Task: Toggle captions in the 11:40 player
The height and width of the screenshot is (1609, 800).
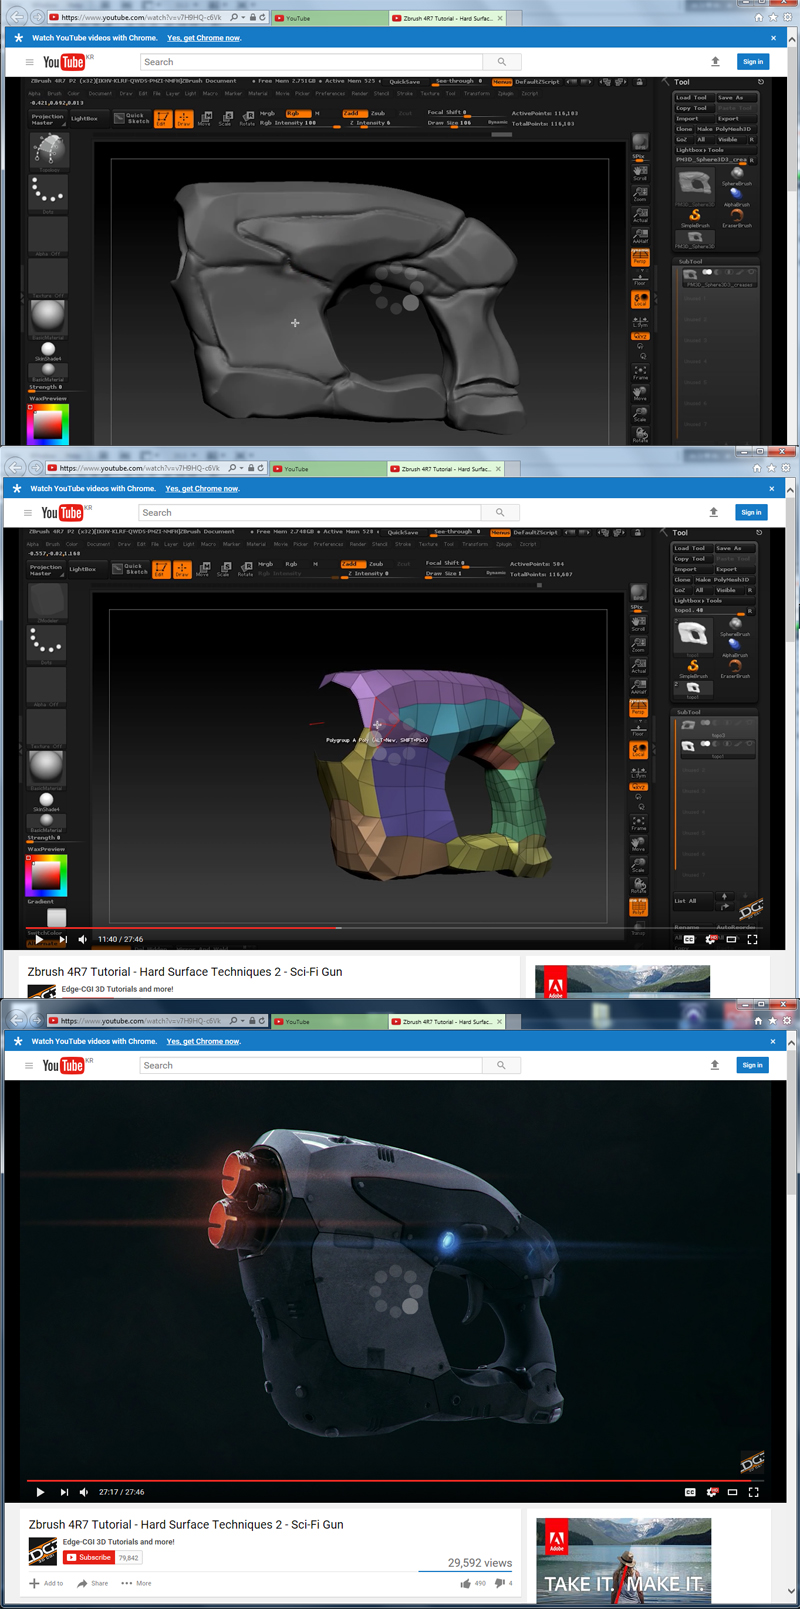Action: click(x=689, y=939)
